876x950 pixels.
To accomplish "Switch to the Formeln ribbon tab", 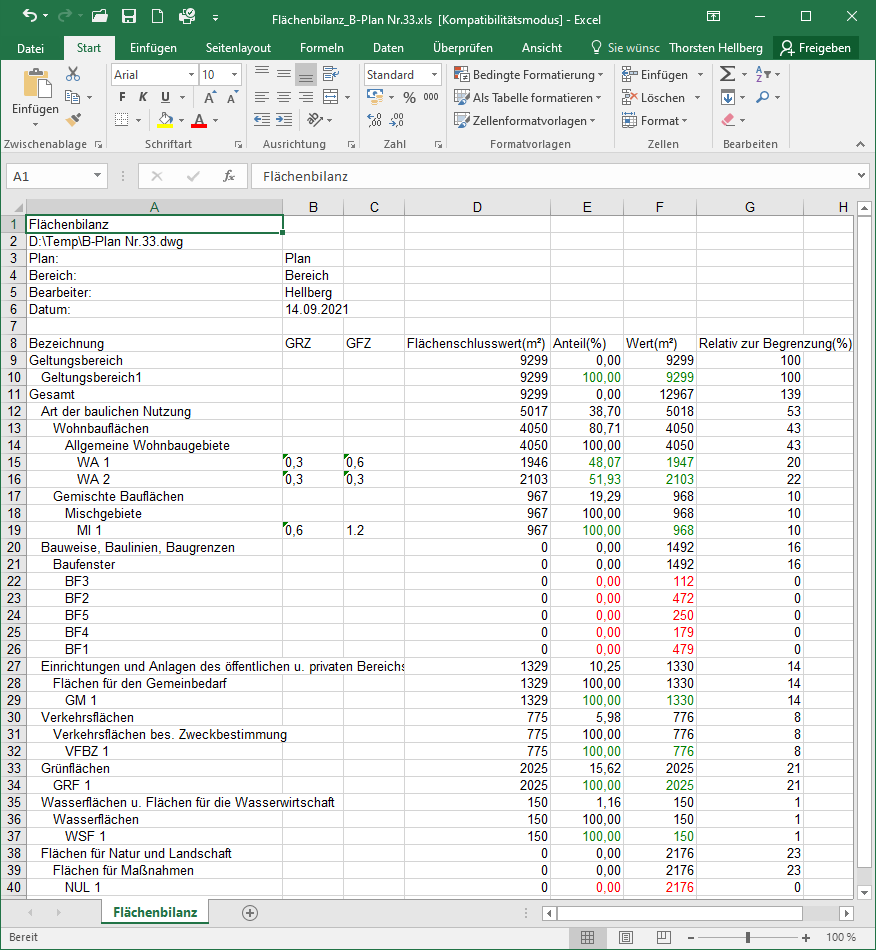I will pyautogui.click(x=322, y=48).
